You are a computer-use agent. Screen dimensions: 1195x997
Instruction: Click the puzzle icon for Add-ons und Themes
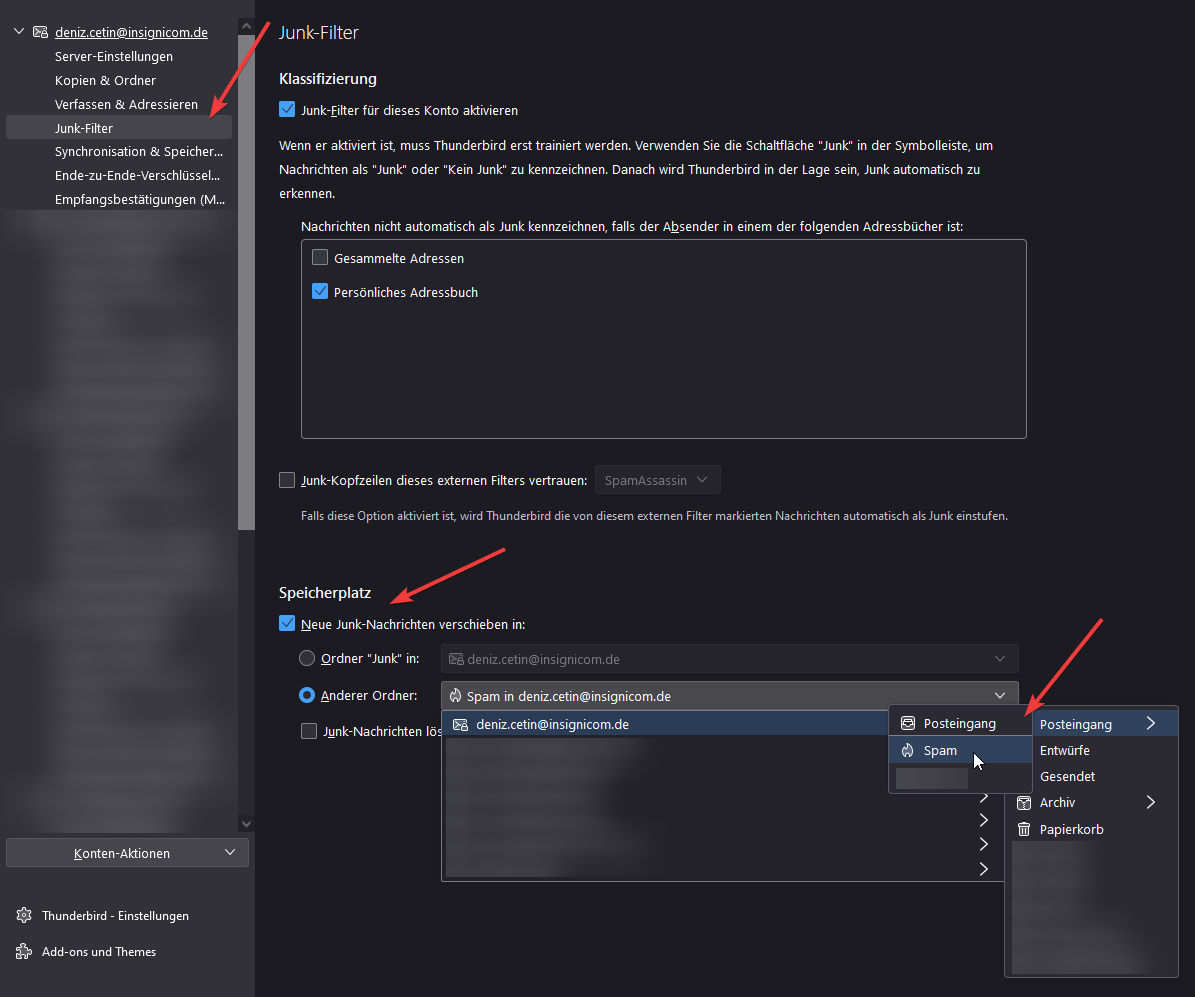(x=24, y=951)
